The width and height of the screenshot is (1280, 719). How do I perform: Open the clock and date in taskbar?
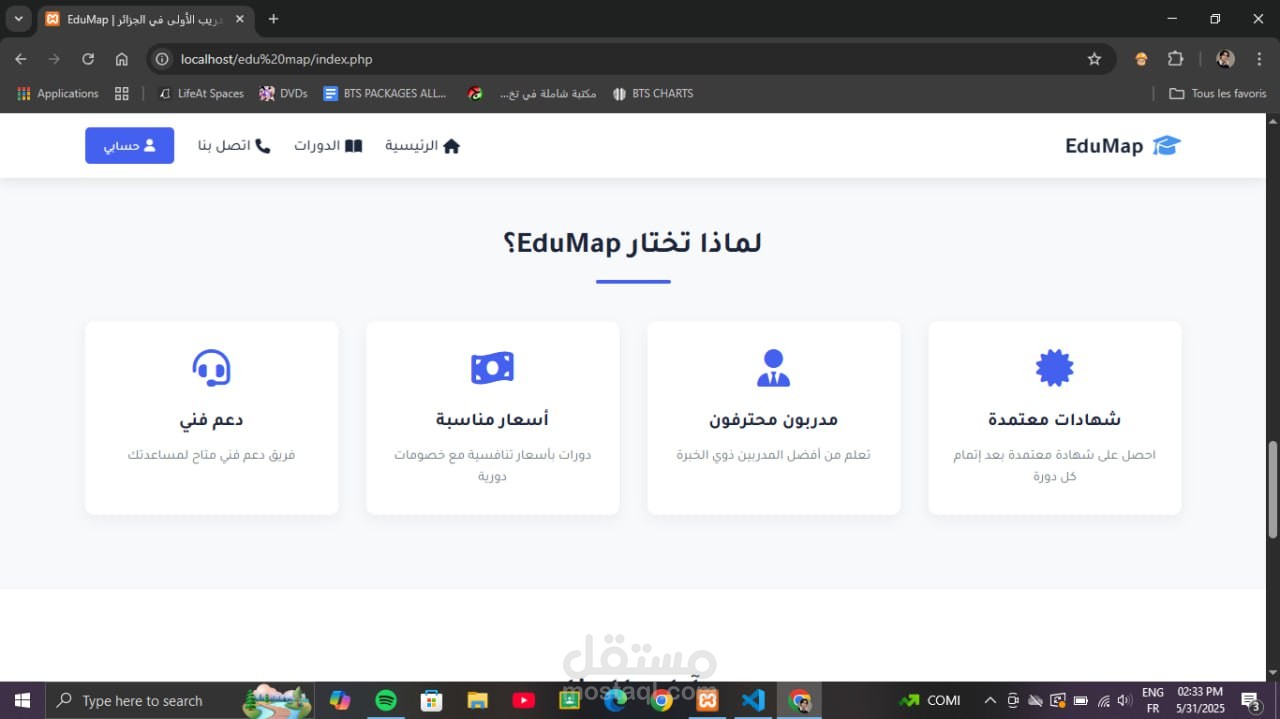pos(1200,700)
